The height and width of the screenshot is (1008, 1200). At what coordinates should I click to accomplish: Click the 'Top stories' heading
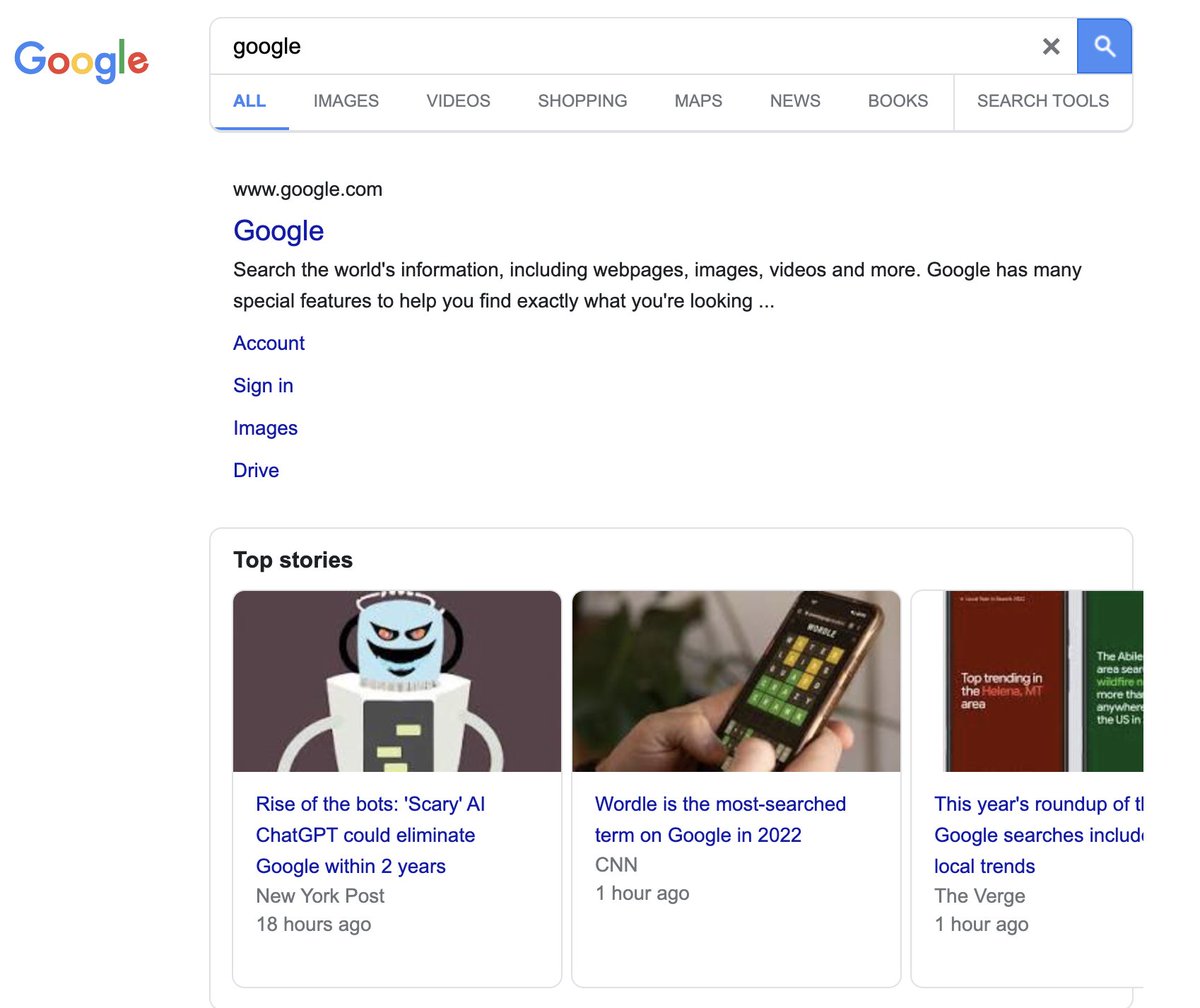tap(293, 560)
